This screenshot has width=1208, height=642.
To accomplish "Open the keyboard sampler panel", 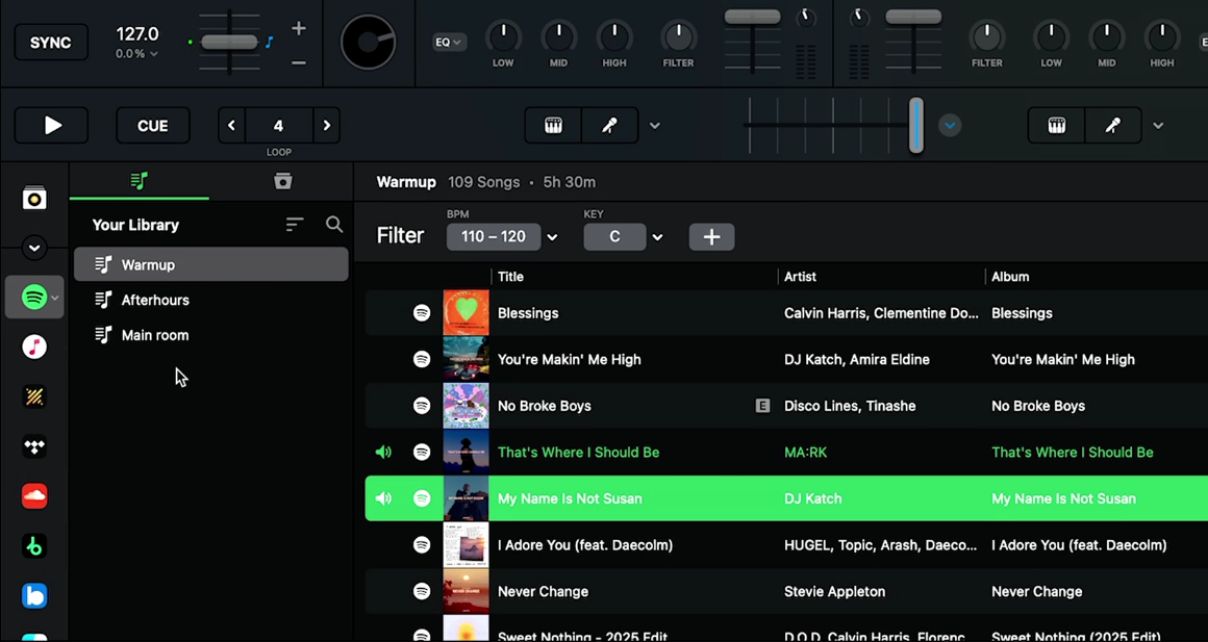I will (552, 125).
